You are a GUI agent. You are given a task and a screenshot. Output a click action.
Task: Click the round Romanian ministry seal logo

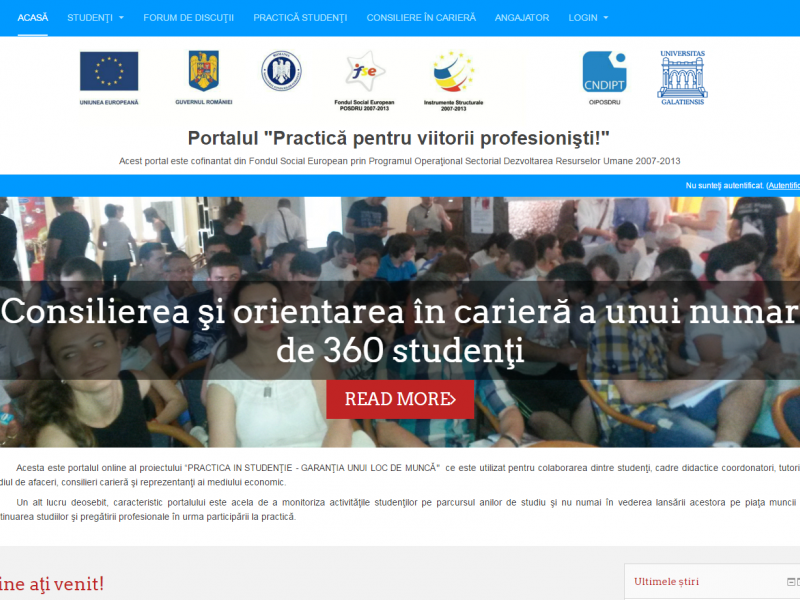[x=282, y=71]
